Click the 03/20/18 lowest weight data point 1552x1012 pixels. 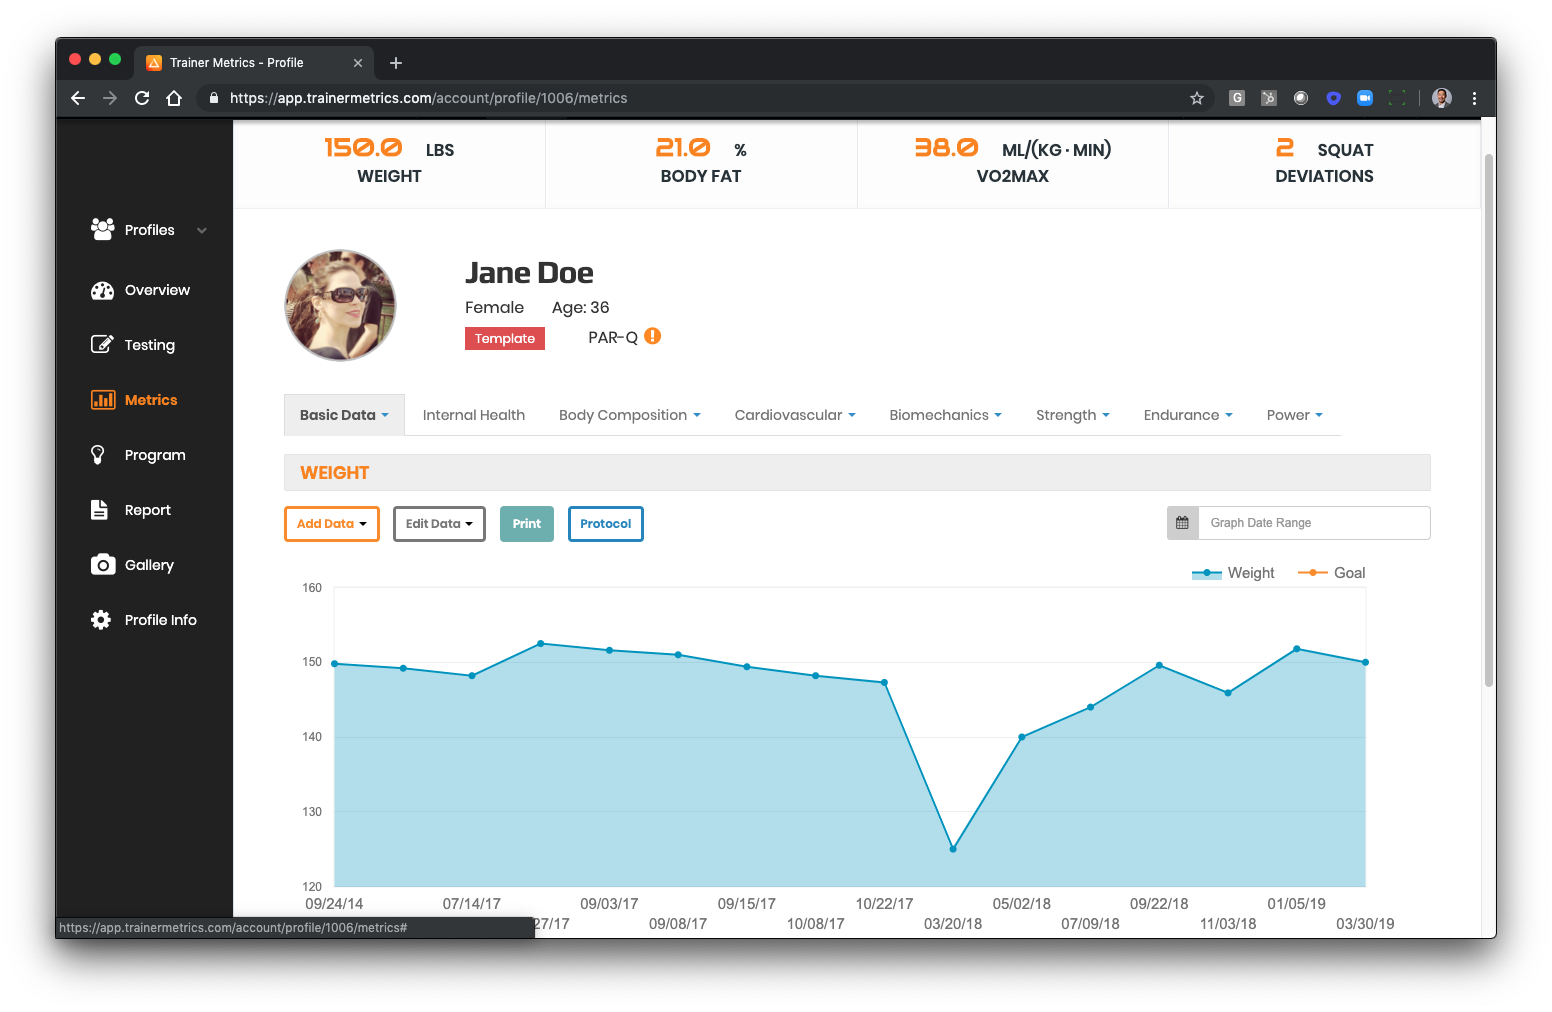coord(953,849)
